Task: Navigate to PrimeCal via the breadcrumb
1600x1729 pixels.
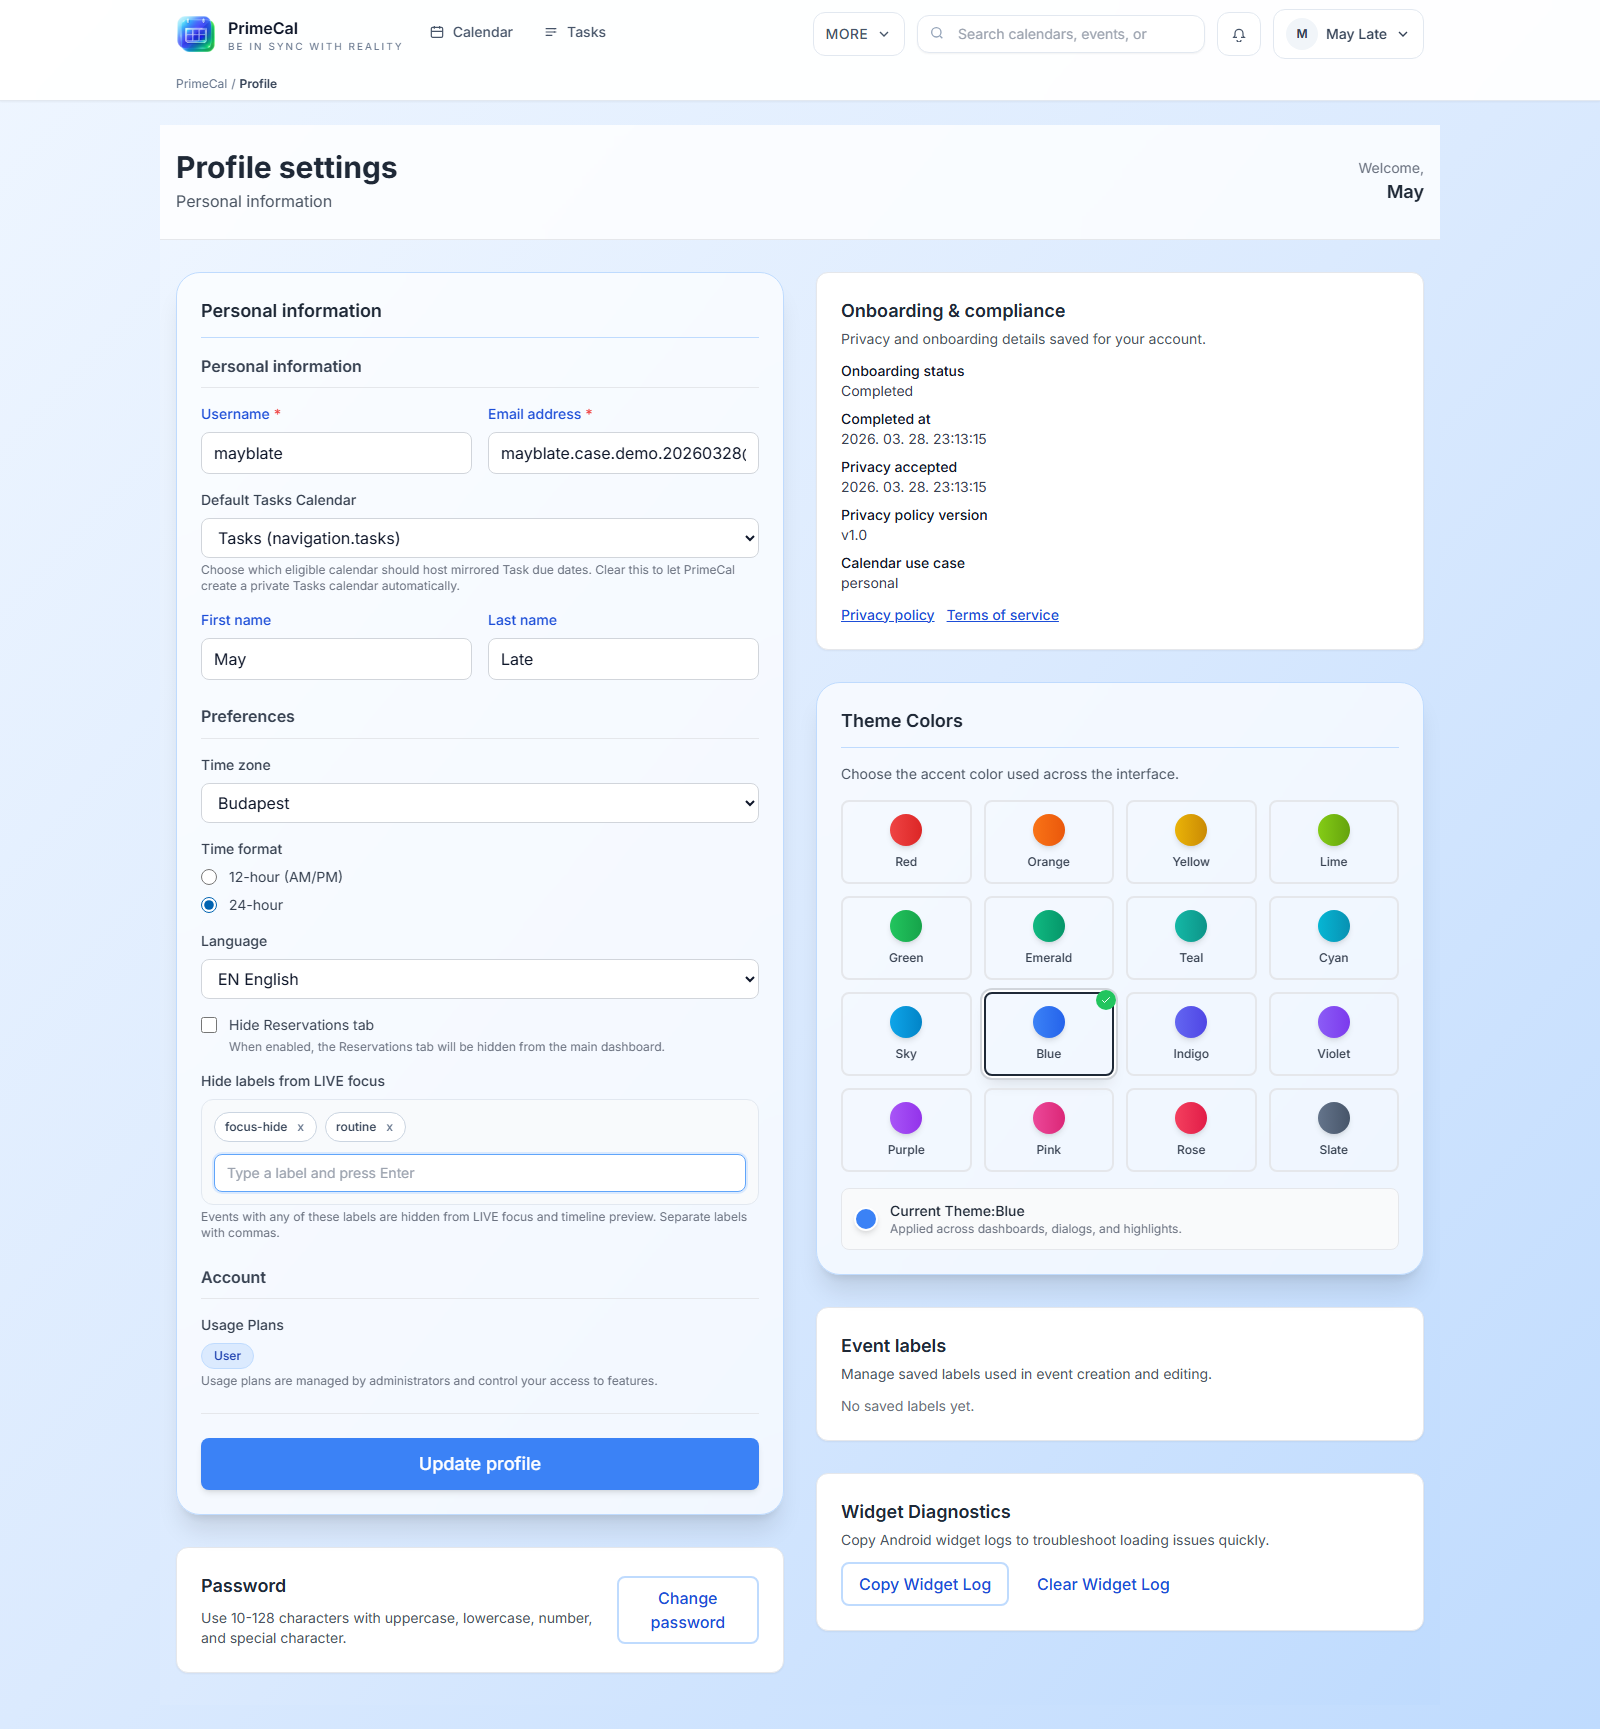Action: coord(200,84)
